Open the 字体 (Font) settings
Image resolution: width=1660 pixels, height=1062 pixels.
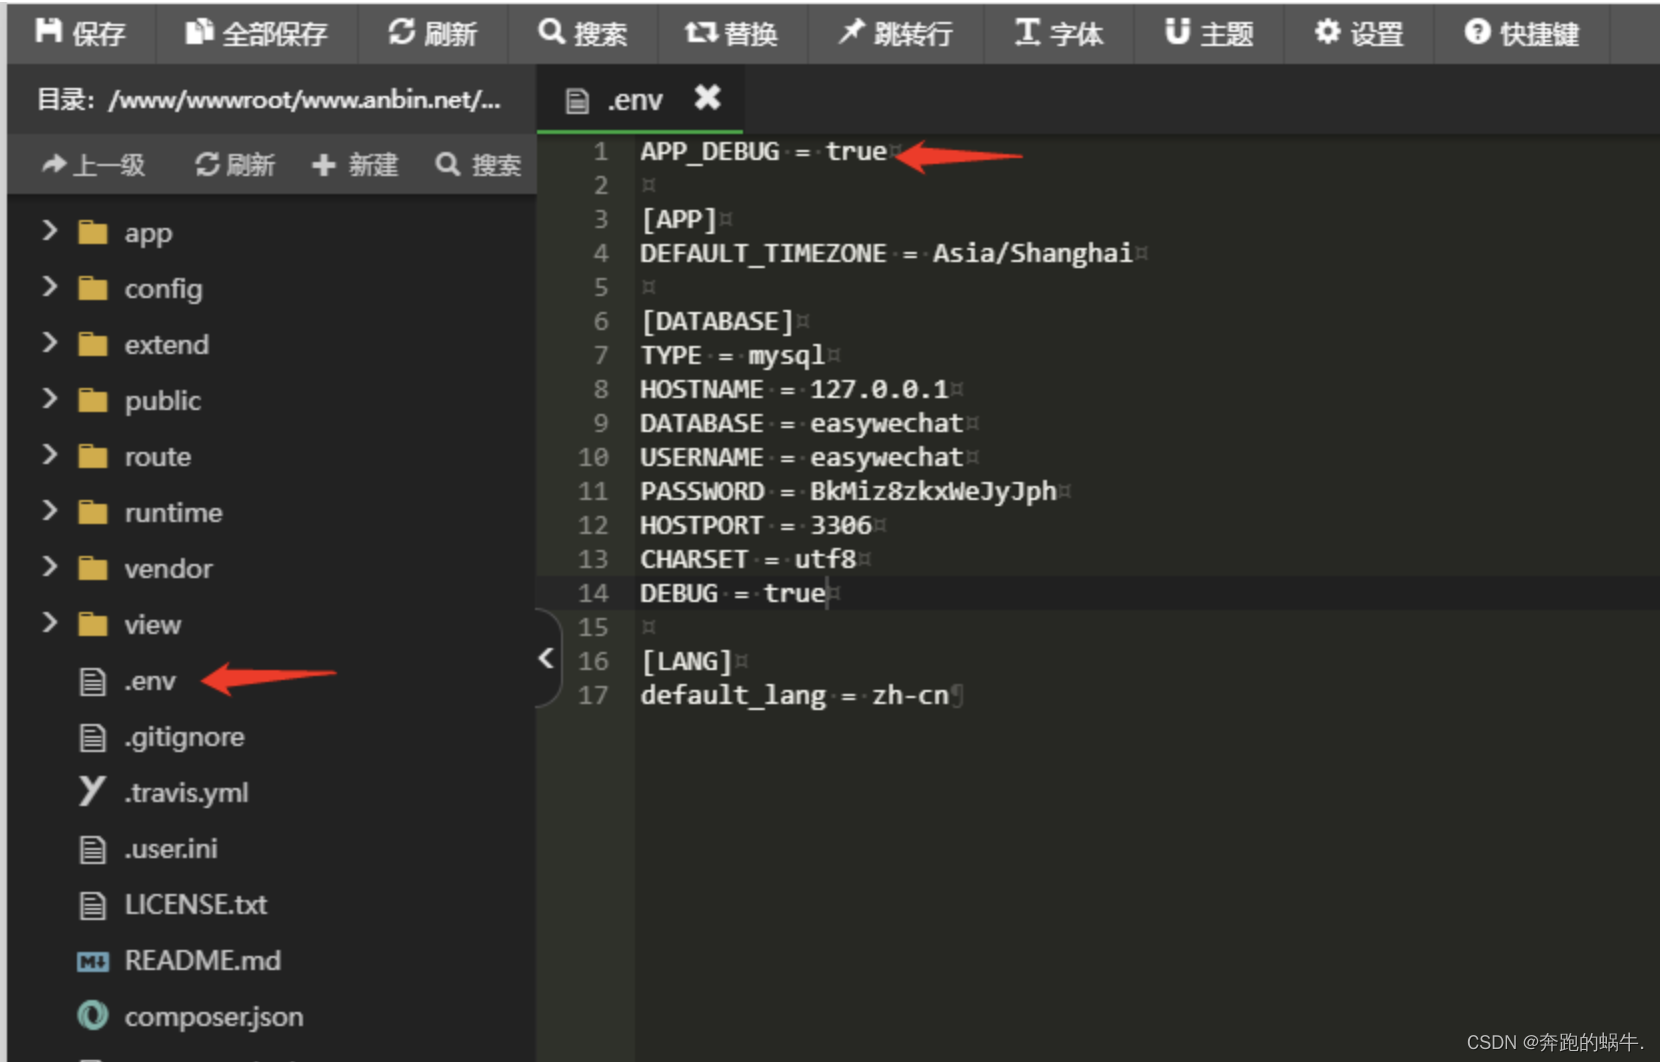pos(1059,34)
